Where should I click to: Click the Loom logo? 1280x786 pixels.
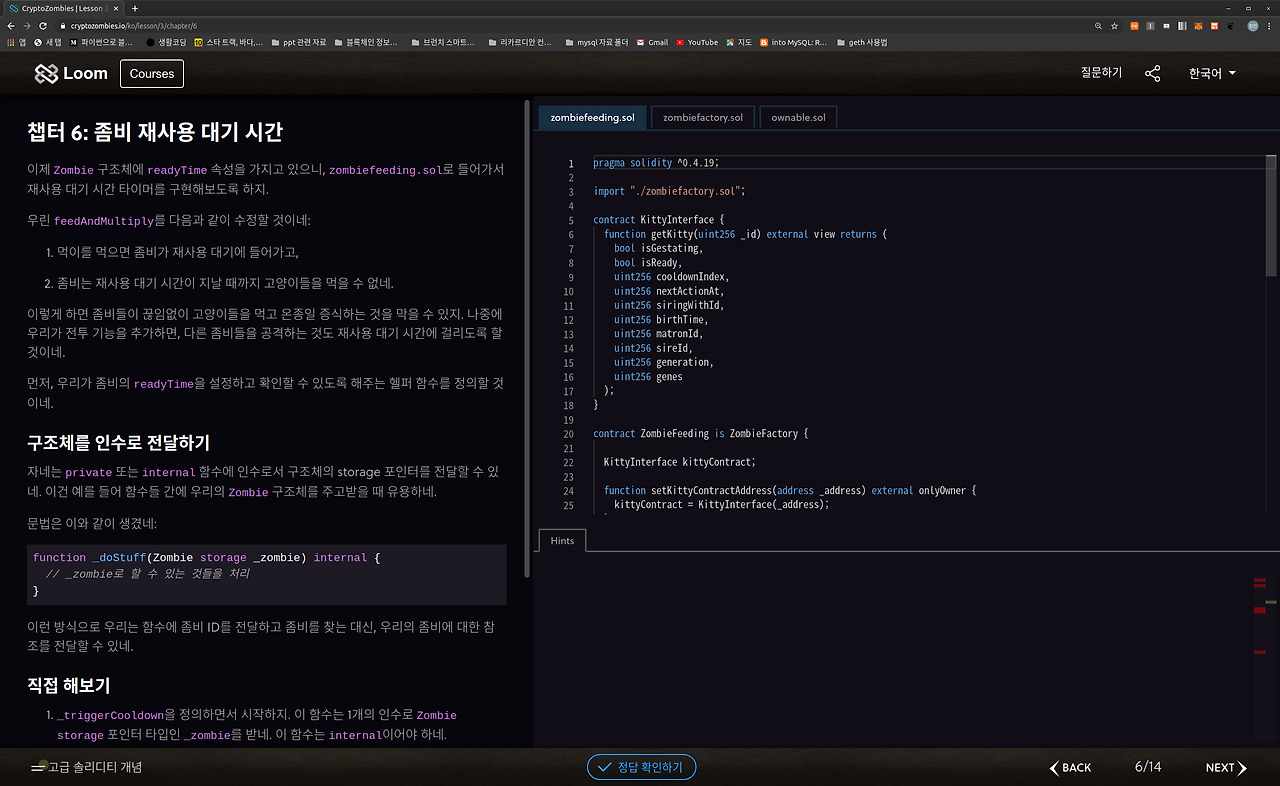(x=71, y=73)
